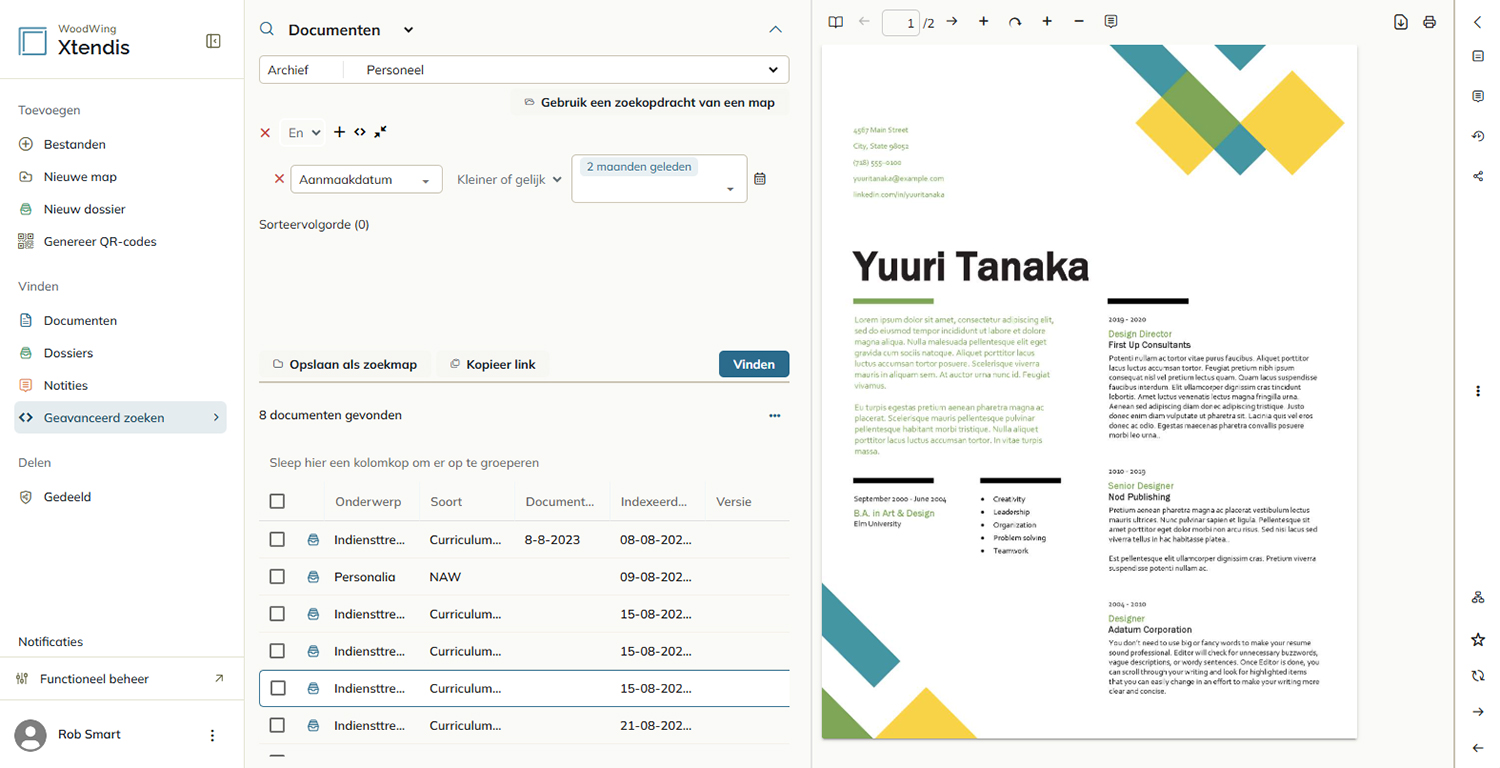Rotate the document page clockwise

[x=1015, y=22]
